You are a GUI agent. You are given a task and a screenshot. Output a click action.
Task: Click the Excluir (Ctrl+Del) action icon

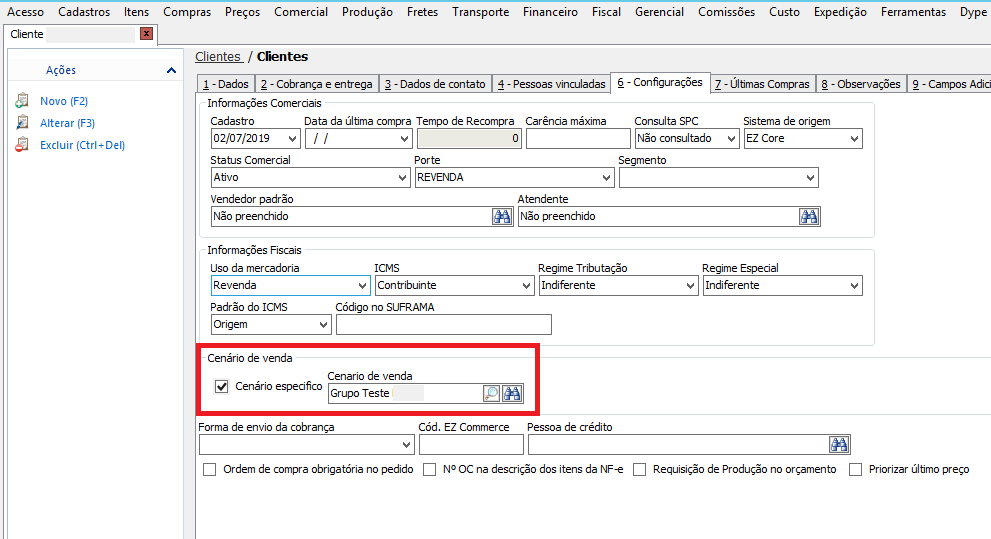click(23, 145)
